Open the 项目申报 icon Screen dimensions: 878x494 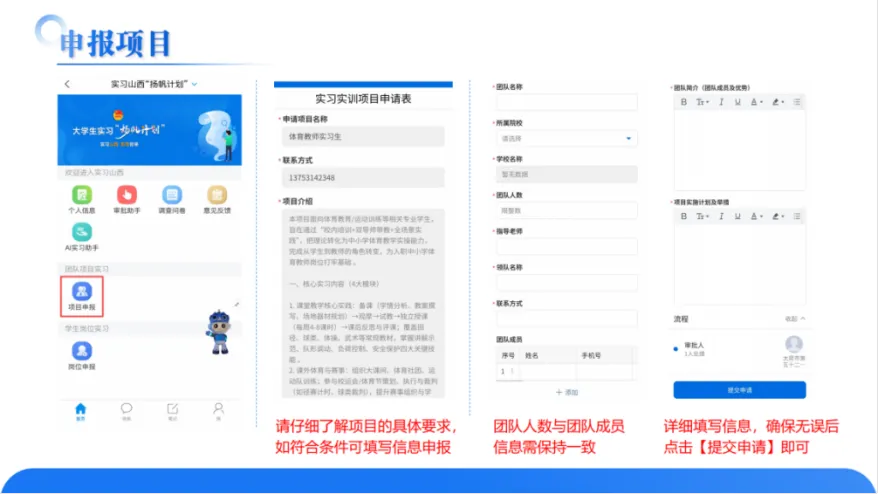click(82, 296)
